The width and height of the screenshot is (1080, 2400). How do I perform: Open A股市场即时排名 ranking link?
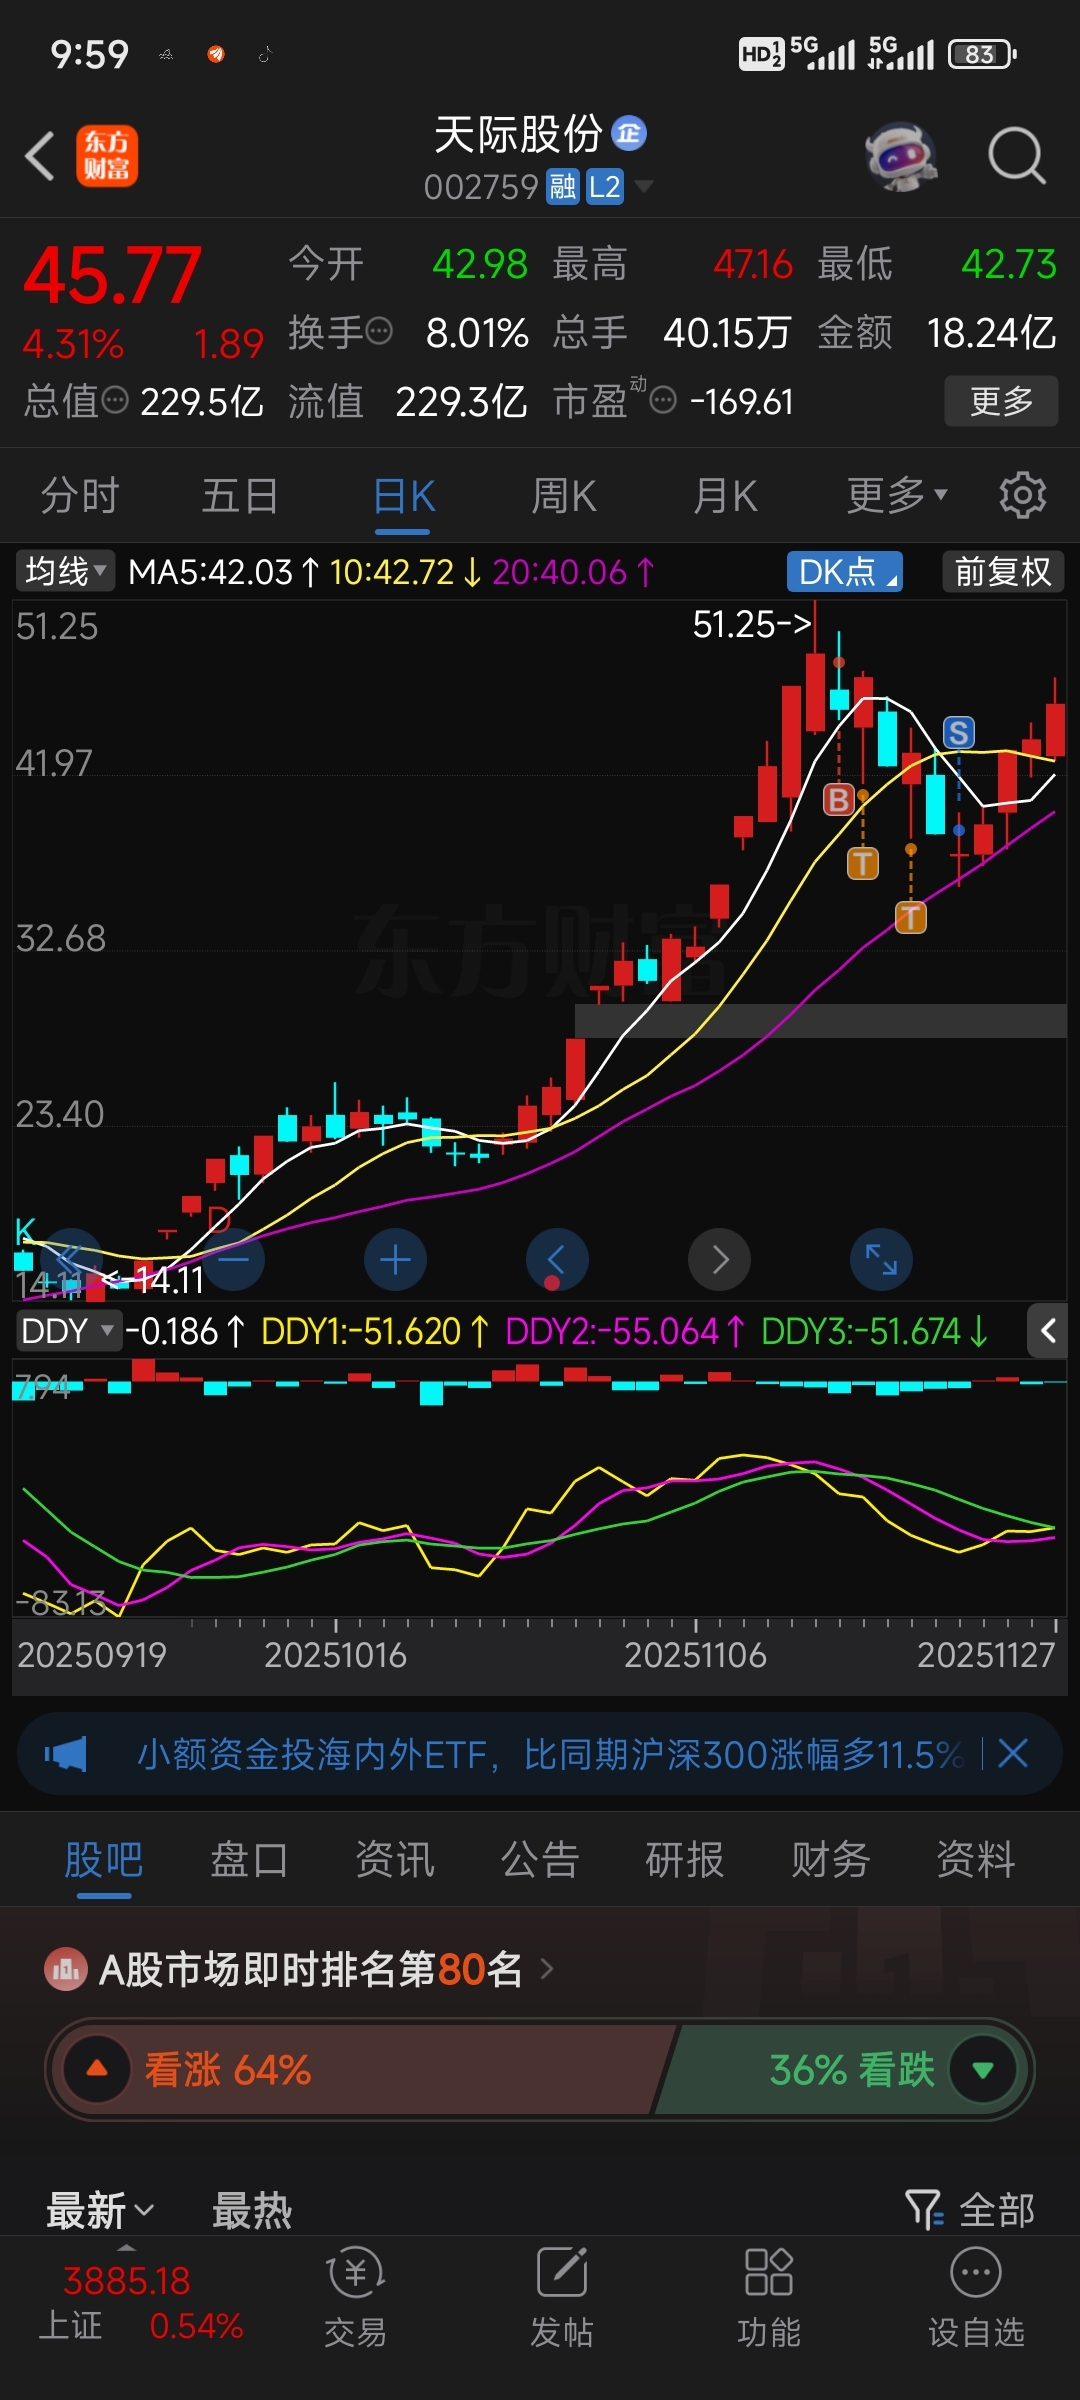point(326,1969)
